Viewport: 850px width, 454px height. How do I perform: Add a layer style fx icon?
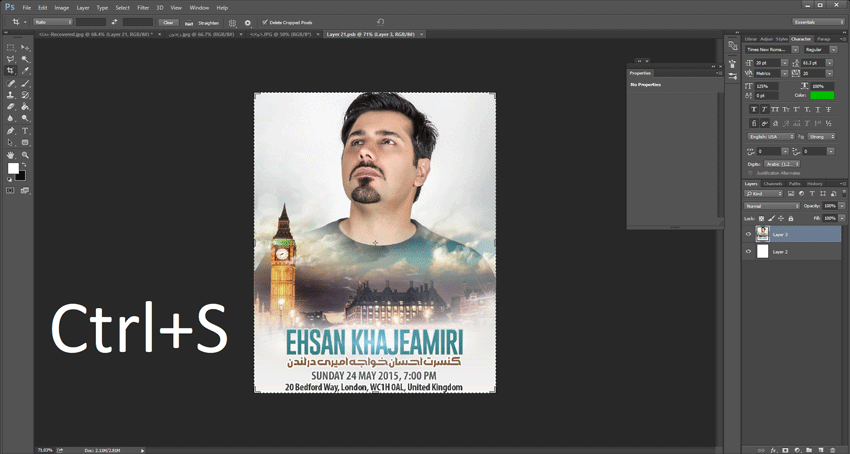pyautogui.click(x=774, y=450)
